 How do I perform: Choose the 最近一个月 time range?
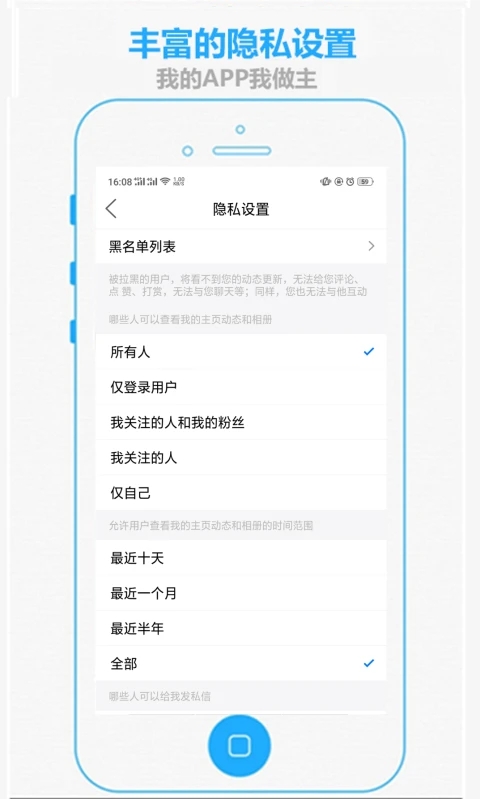241,593
